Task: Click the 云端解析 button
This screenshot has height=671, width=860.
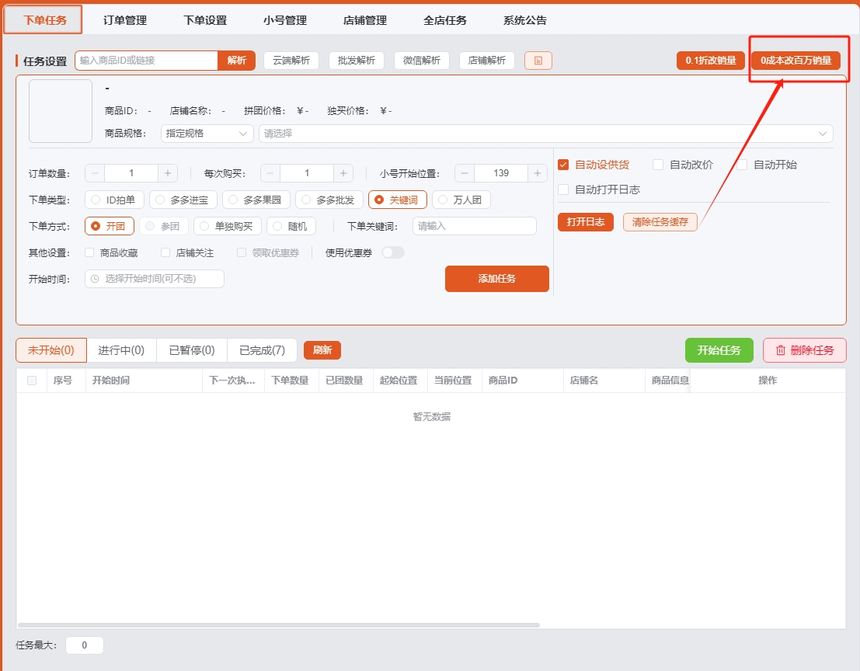Action: tap(291, 60)
